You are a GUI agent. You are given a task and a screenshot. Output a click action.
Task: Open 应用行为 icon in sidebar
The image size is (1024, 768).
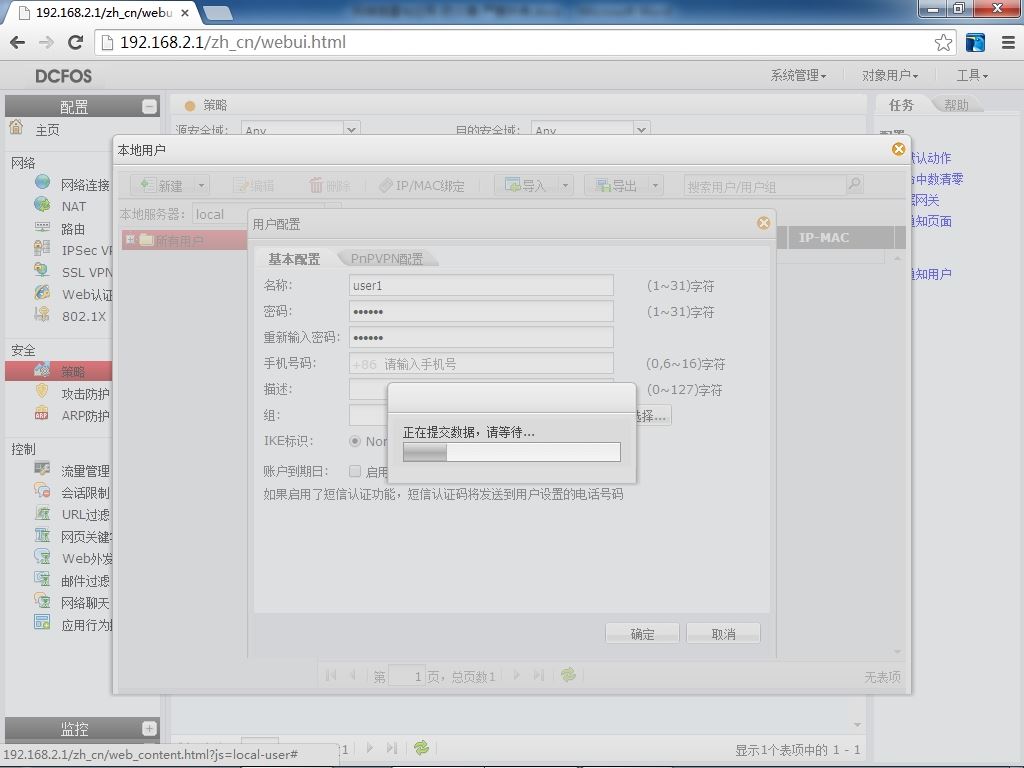pyautogui.click(x=42, y=622)
